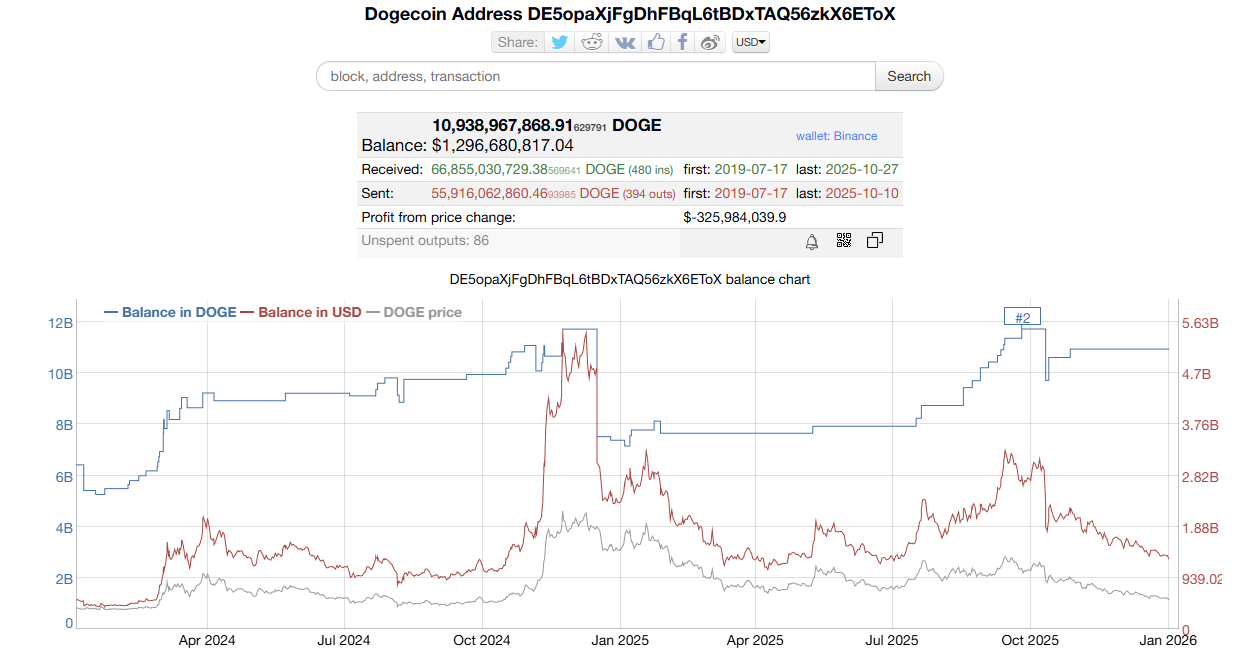Open balance change notifications via bell icon

click(x=811, y=241)
